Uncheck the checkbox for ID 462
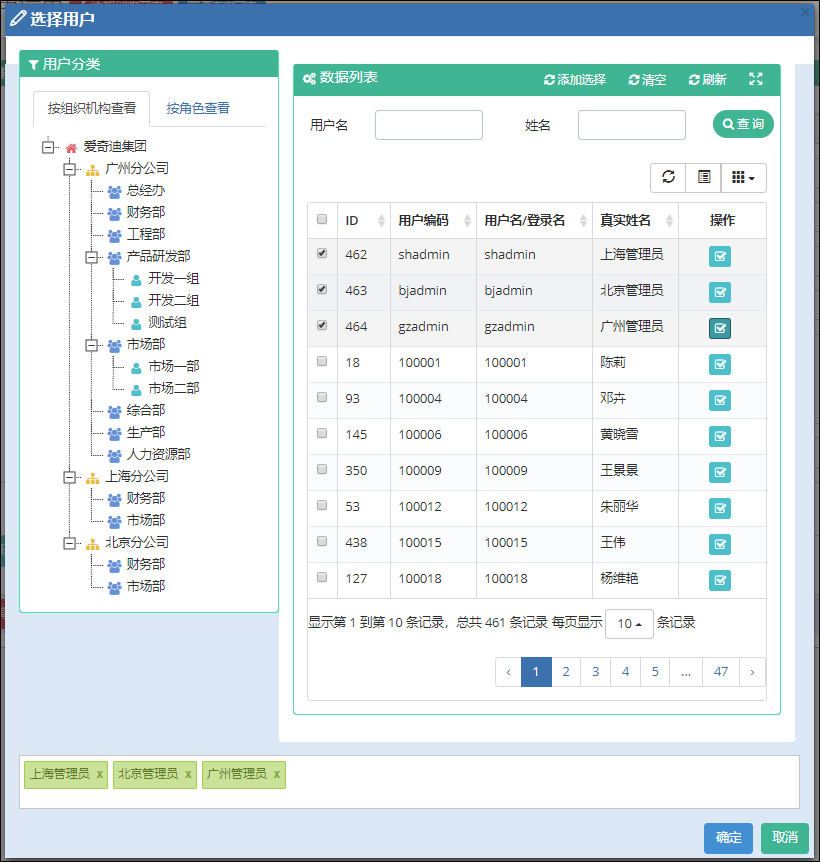The image size is (820, 862). 322,254
